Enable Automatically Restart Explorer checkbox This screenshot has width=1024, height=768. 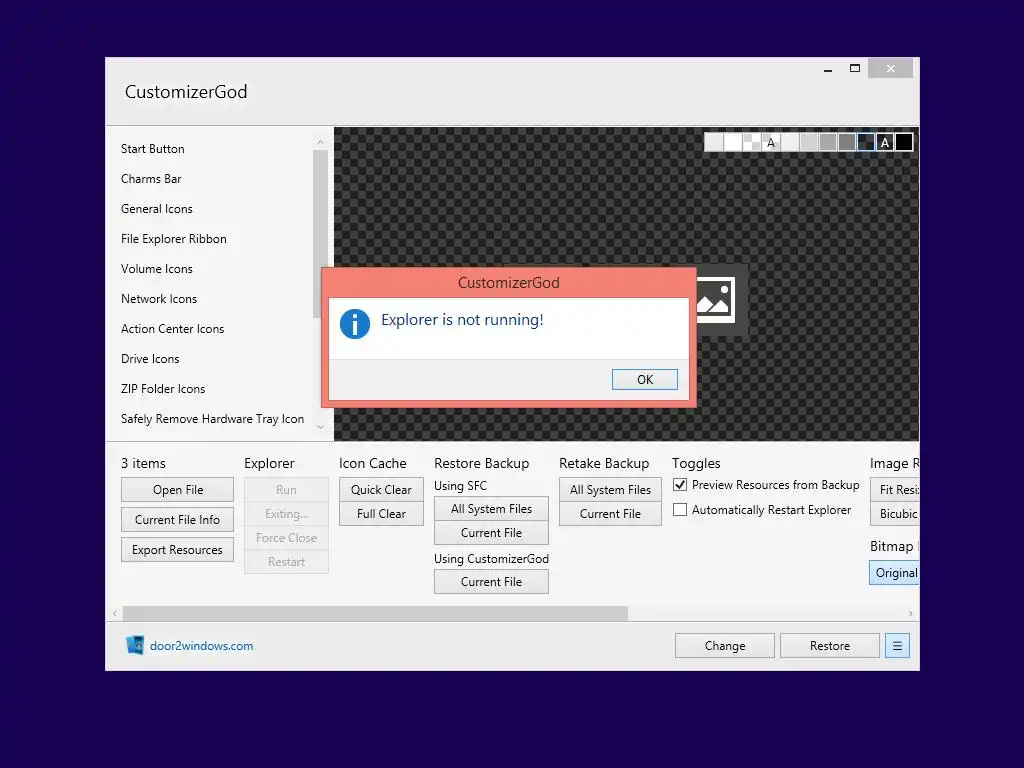[x=680, y=509]
